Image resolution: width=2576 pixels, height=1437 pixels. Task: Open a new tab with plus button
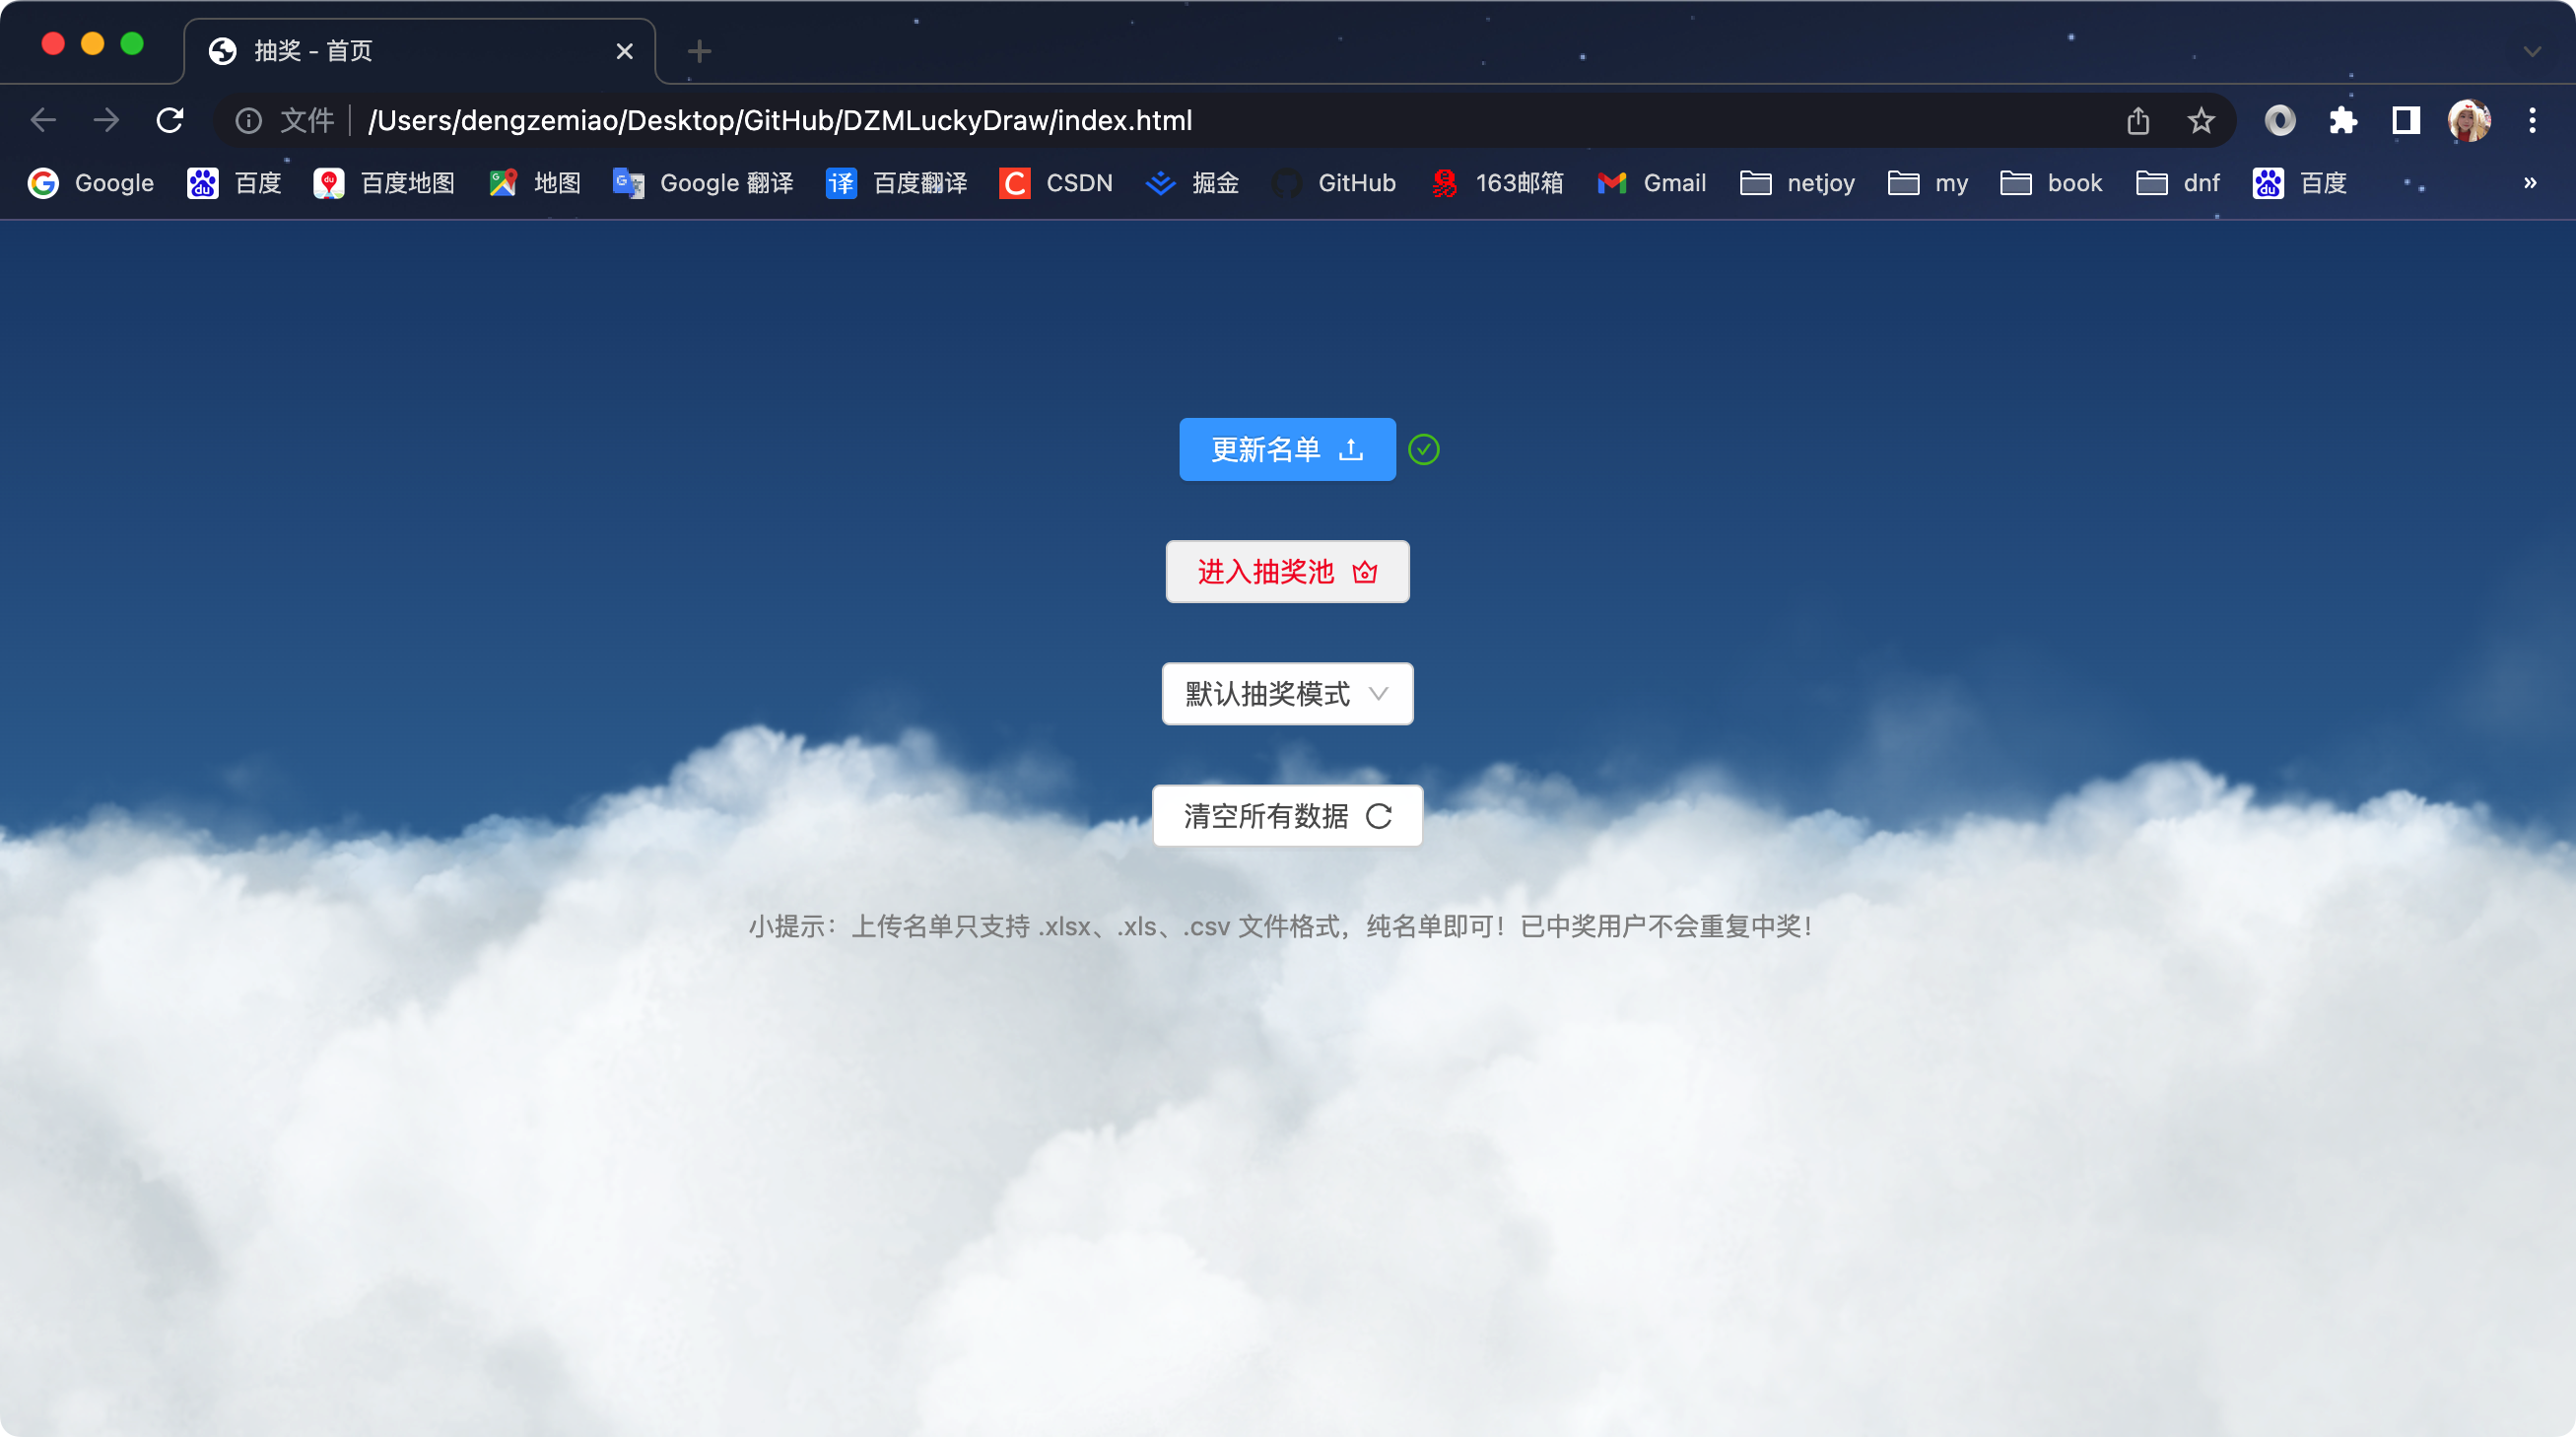700,51
